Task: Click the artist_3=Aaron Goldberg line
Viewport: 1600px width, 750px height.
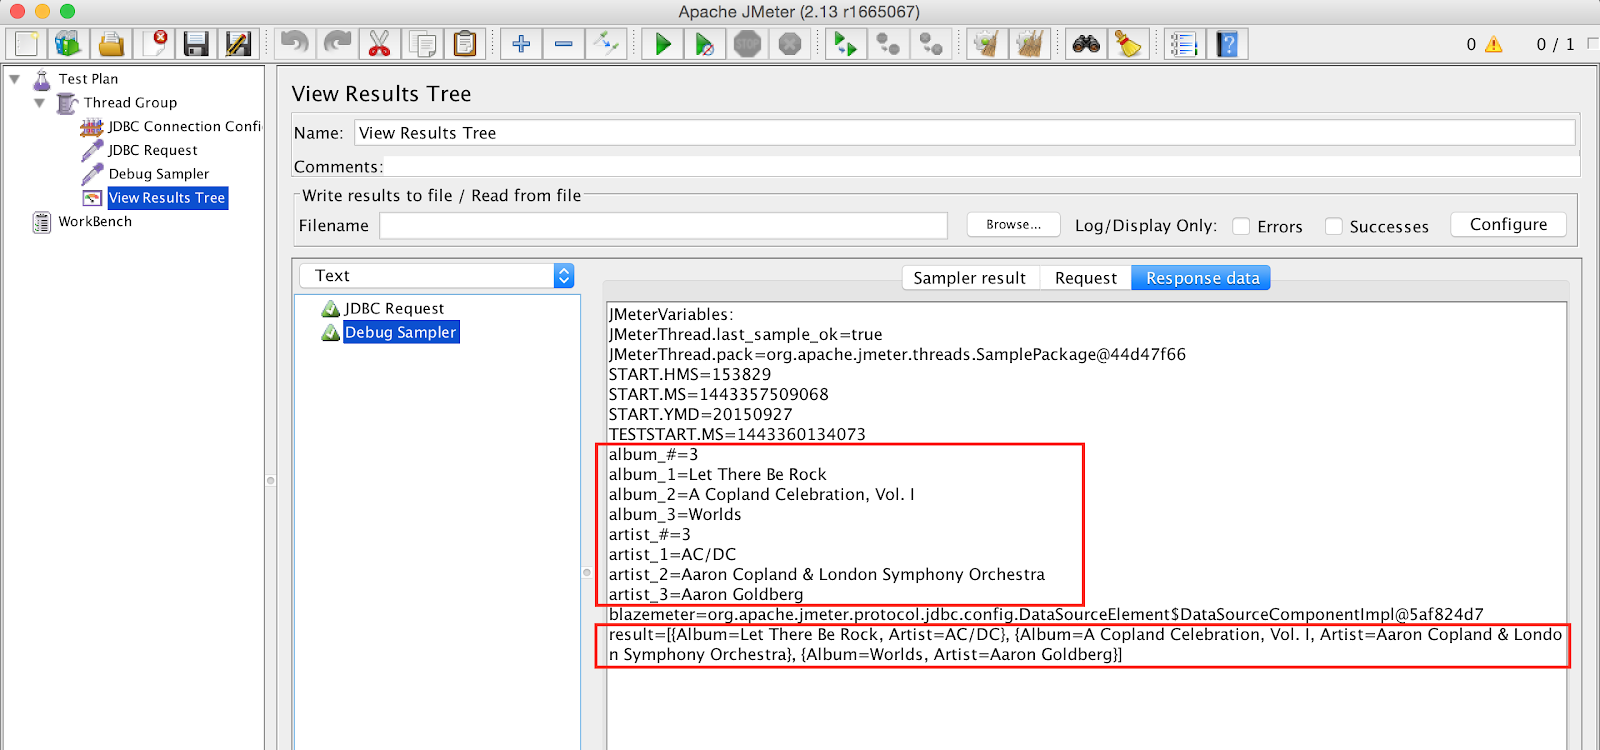Action: (x=706, y=595)
